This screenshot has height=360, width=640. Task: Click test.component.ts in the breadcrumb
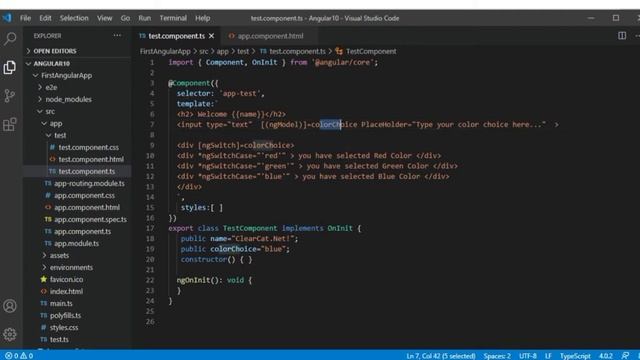click(293, 51)
